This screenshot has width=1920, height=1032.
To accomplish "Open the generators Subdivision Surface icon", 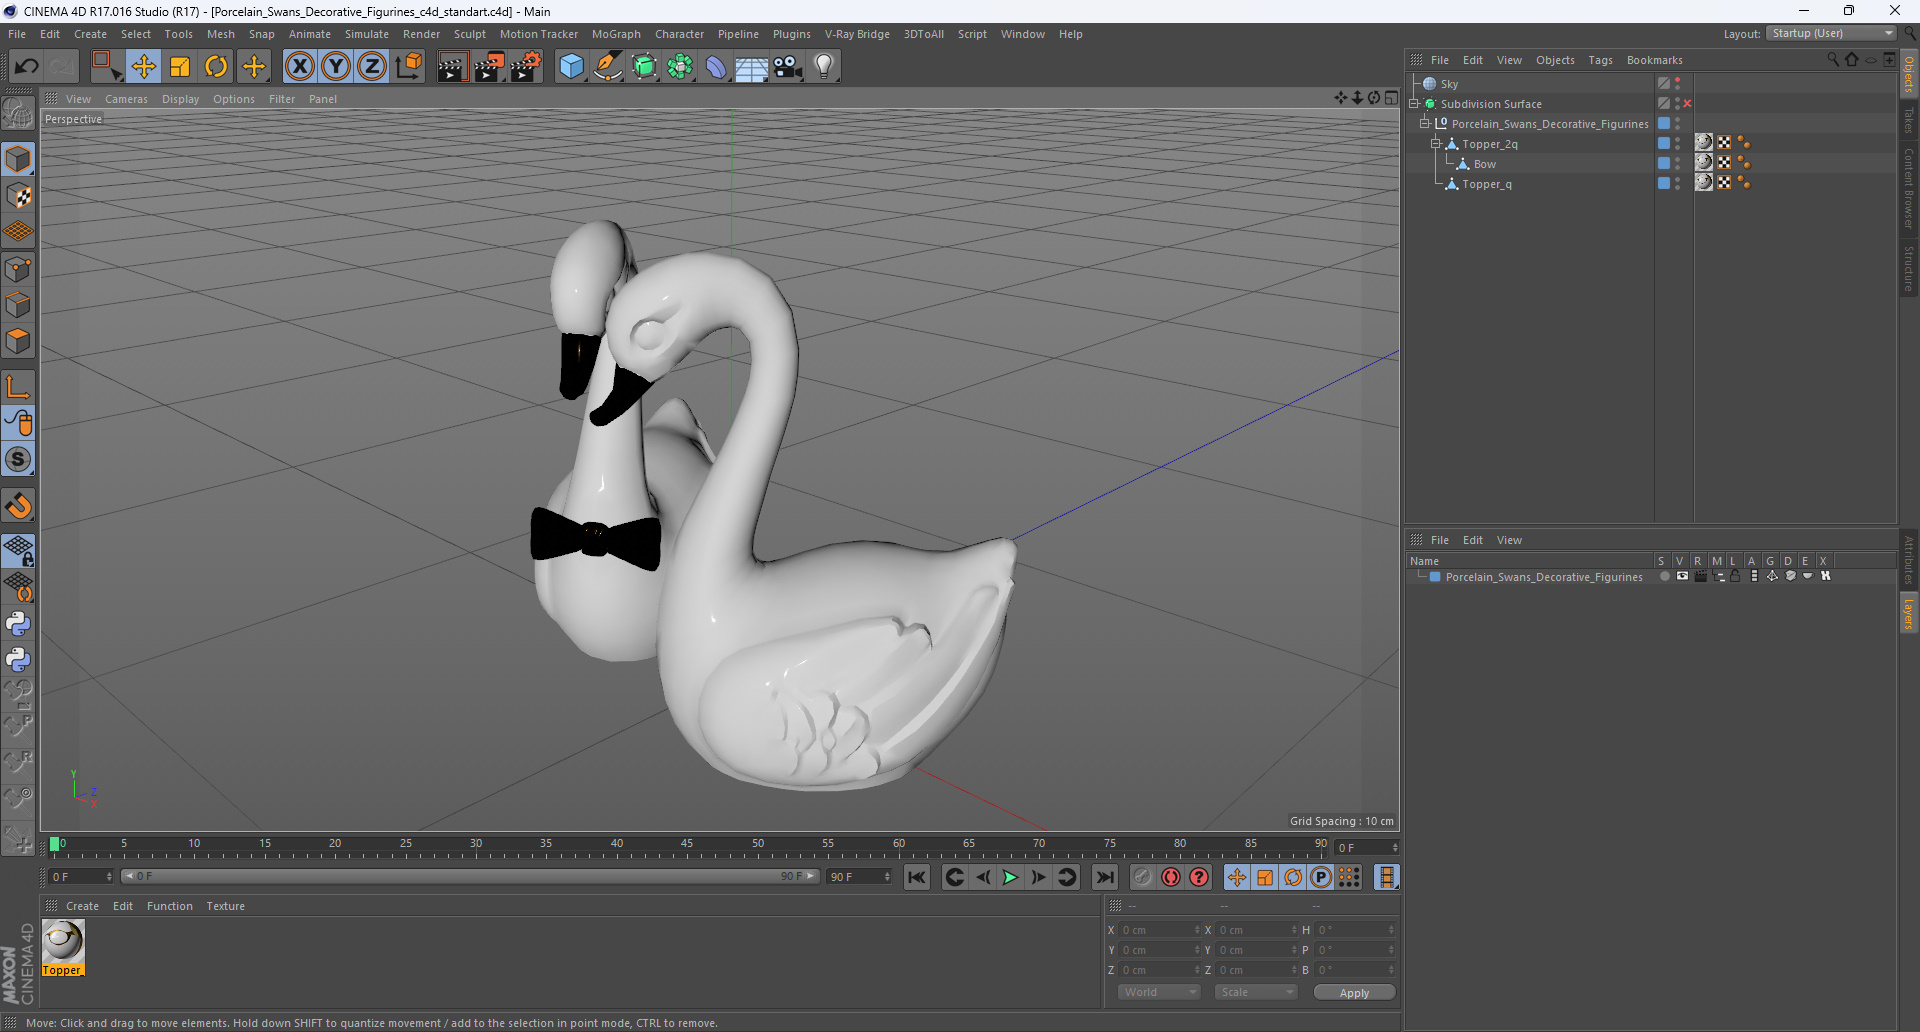I will pos(644,66).
